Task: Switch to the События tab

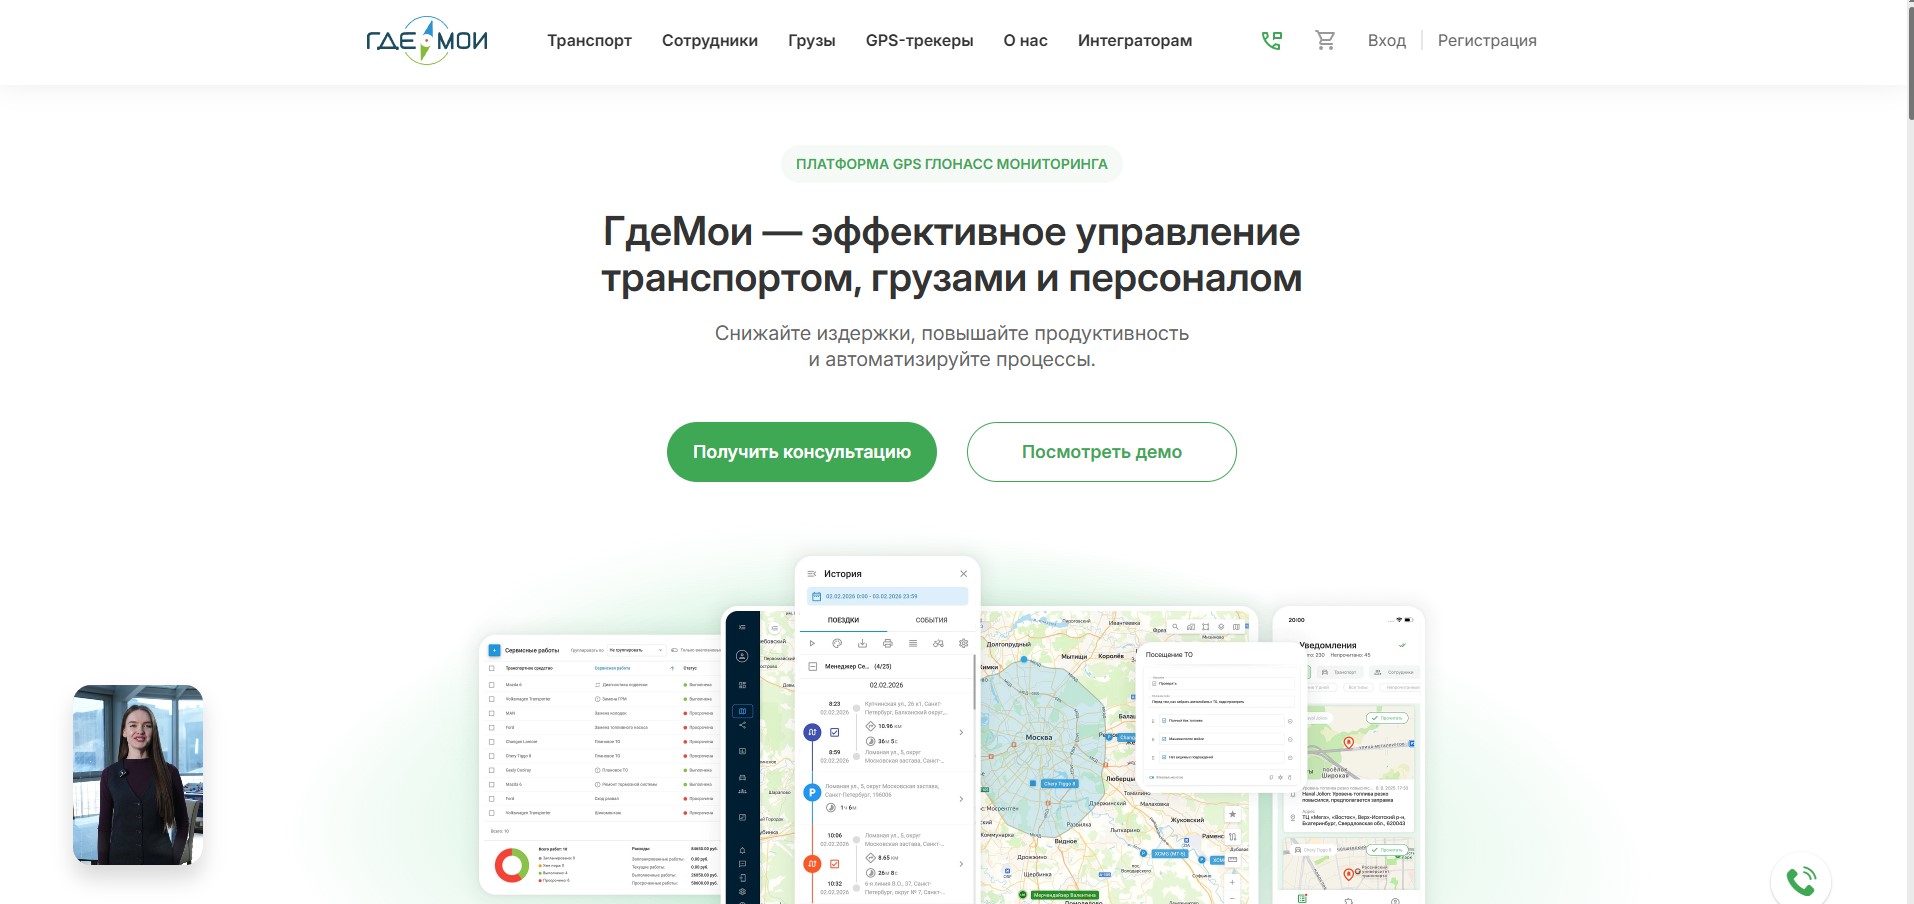Action: (x=931, y=620)
